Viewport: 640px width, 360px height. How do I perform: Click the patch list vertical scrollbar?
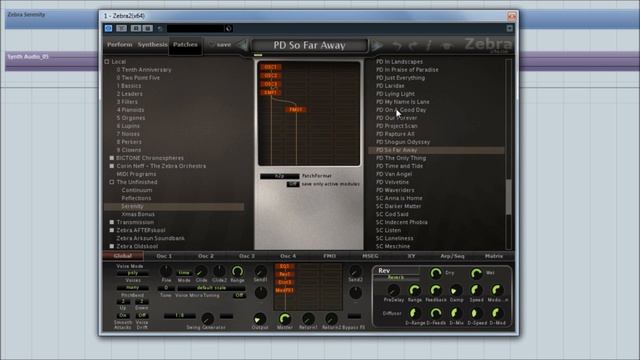(509, 196)
